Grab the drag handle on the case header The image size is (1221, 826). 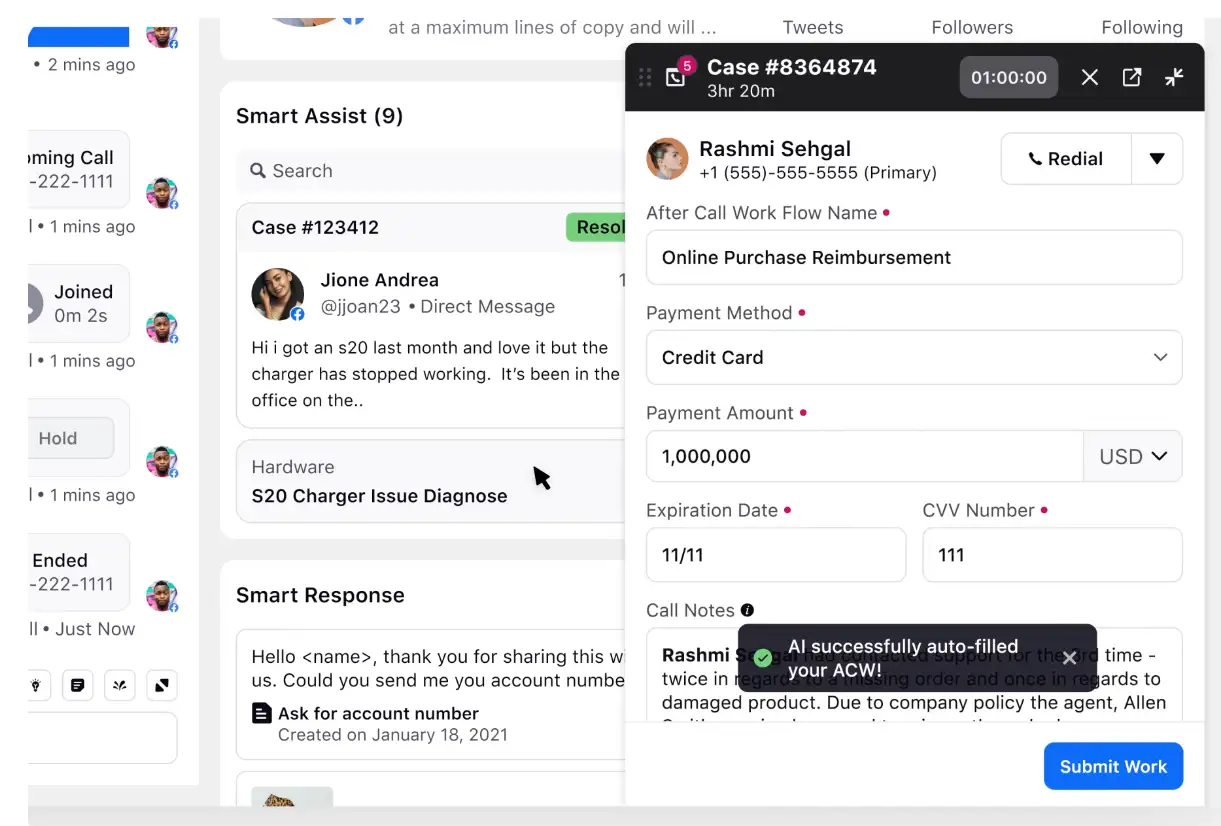tap(645, 77)
